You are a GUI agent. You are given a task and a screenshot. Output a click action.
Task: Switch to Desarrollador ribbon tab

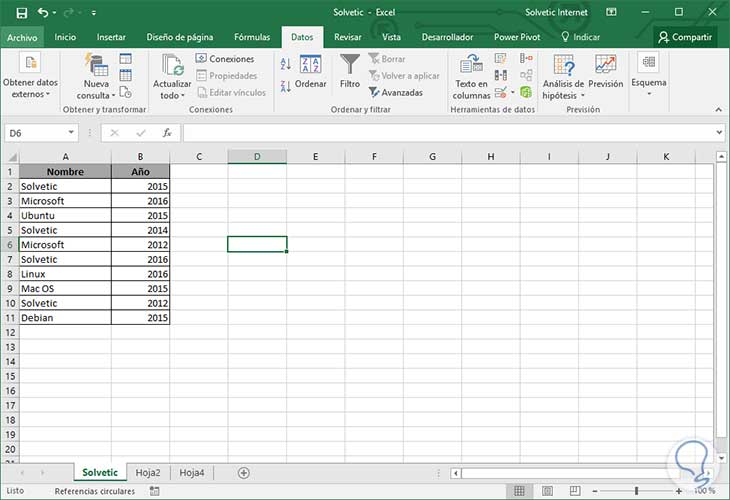(447, 37)
